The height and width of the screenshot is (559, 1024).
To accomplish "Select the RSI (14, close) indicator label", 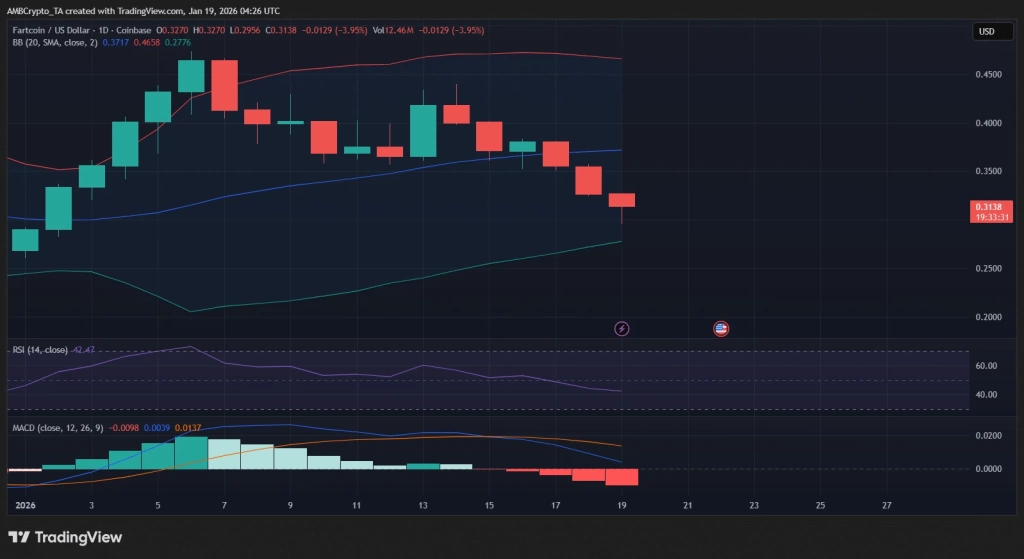I will click(x=39, y=350).
